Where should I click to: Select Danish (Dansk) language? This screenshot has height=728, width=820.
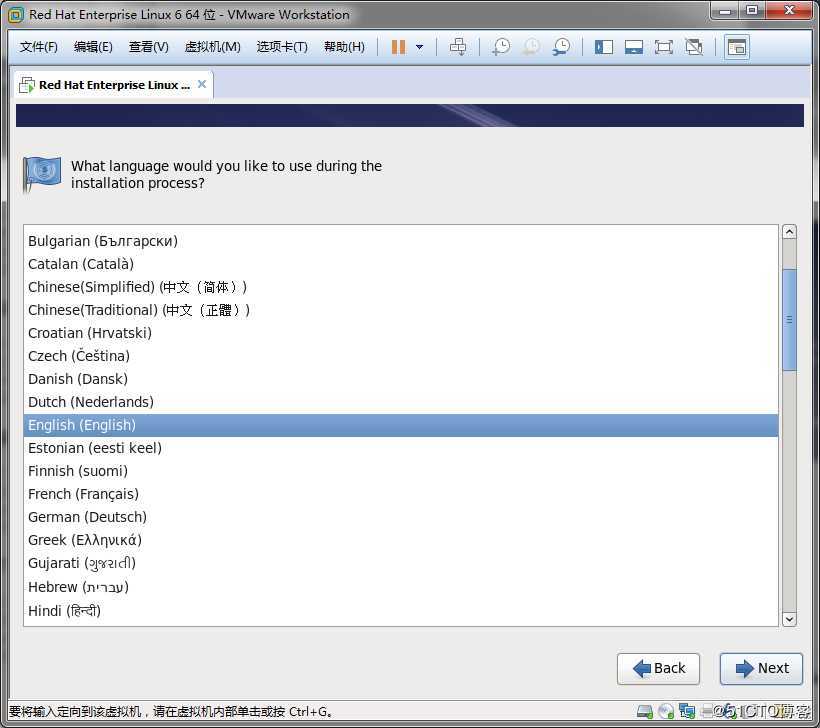(x=401, y=379)
